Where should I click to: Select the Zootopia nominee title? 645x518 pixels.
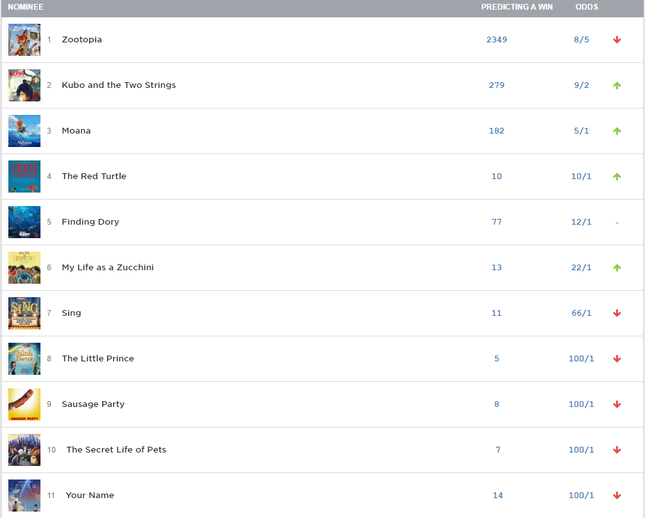click(82, 39)
